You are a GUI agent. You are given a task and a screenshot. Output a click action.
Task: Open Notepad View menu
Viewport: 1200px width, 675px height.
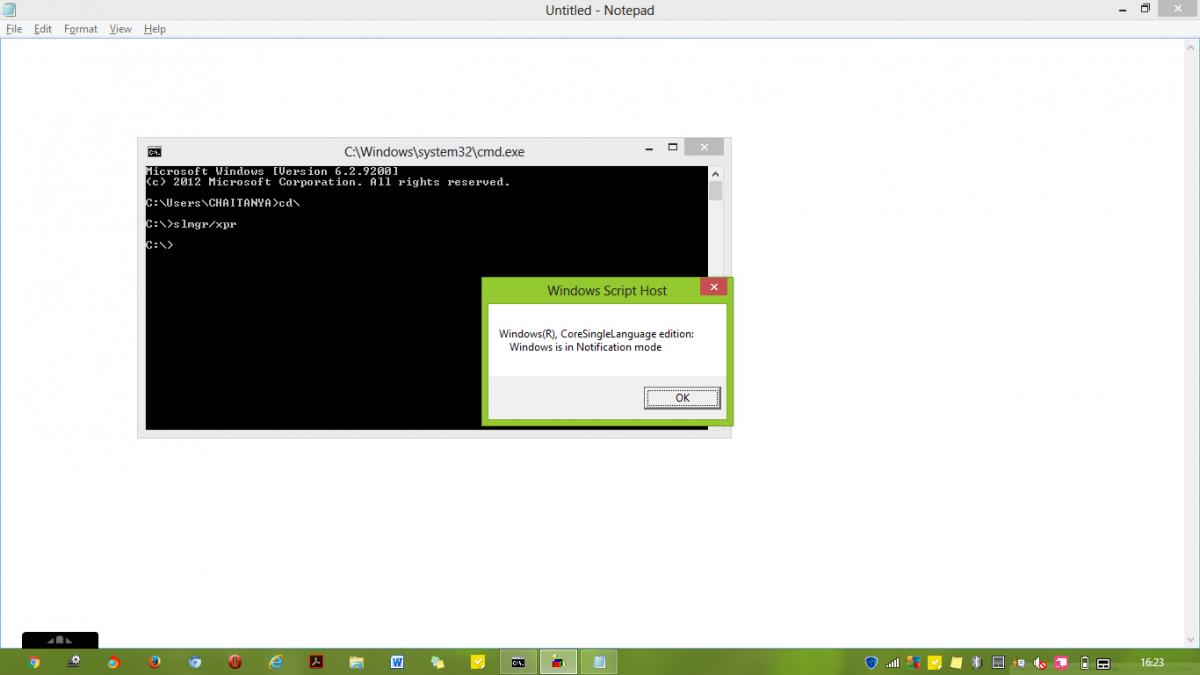(x=121, y=29)
